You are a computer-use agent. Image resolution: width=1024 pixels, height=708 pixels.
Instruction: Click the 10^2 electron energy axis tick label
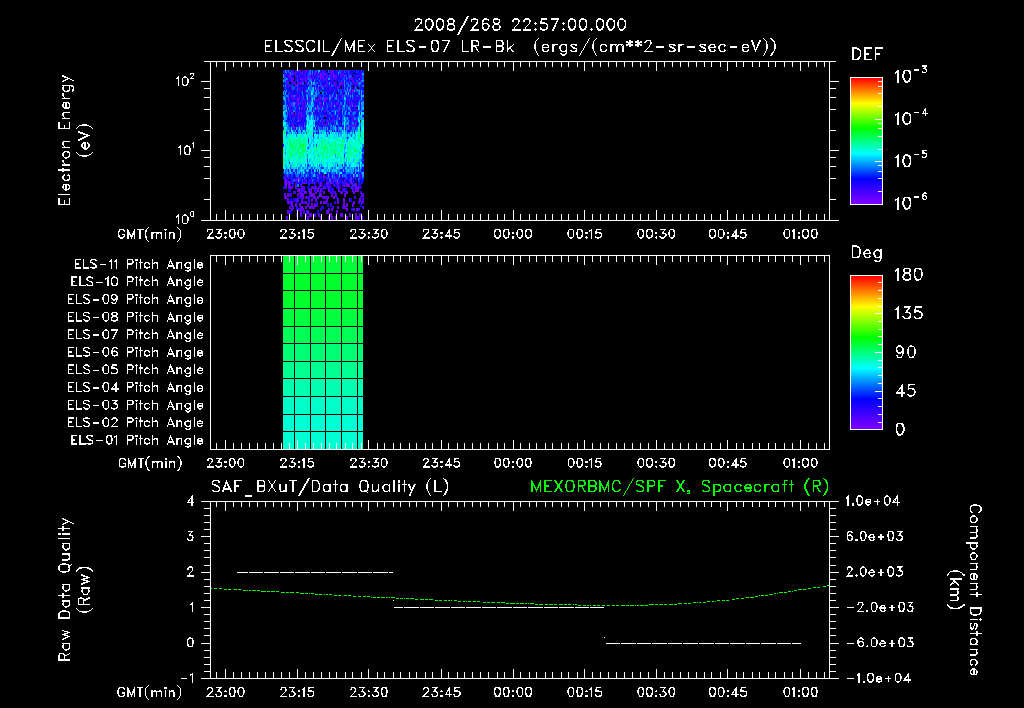pyautogui.click(x=185, y=82)
